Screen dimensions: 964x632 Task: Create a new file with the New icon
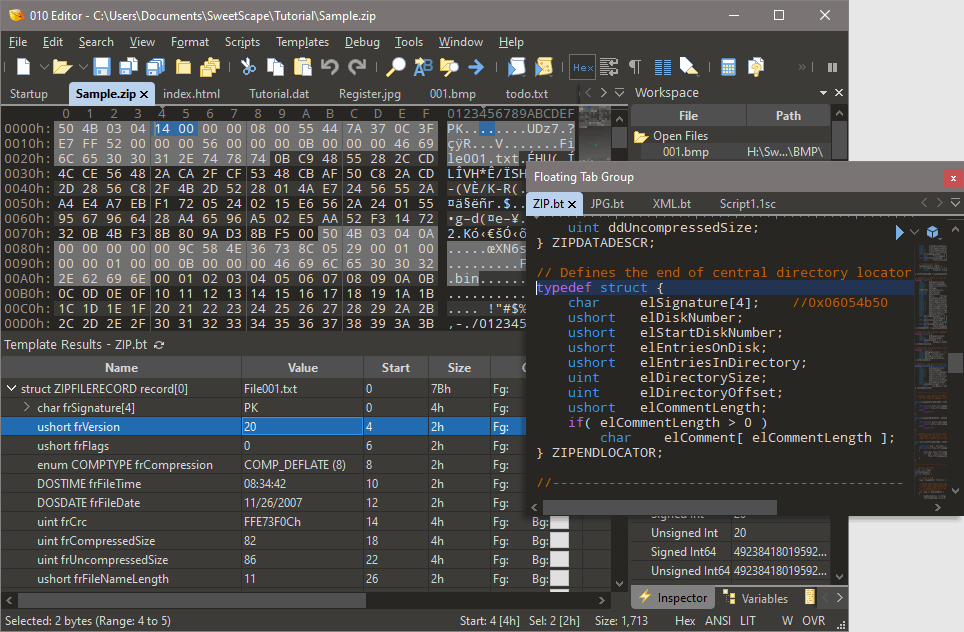tap(23, 66)
